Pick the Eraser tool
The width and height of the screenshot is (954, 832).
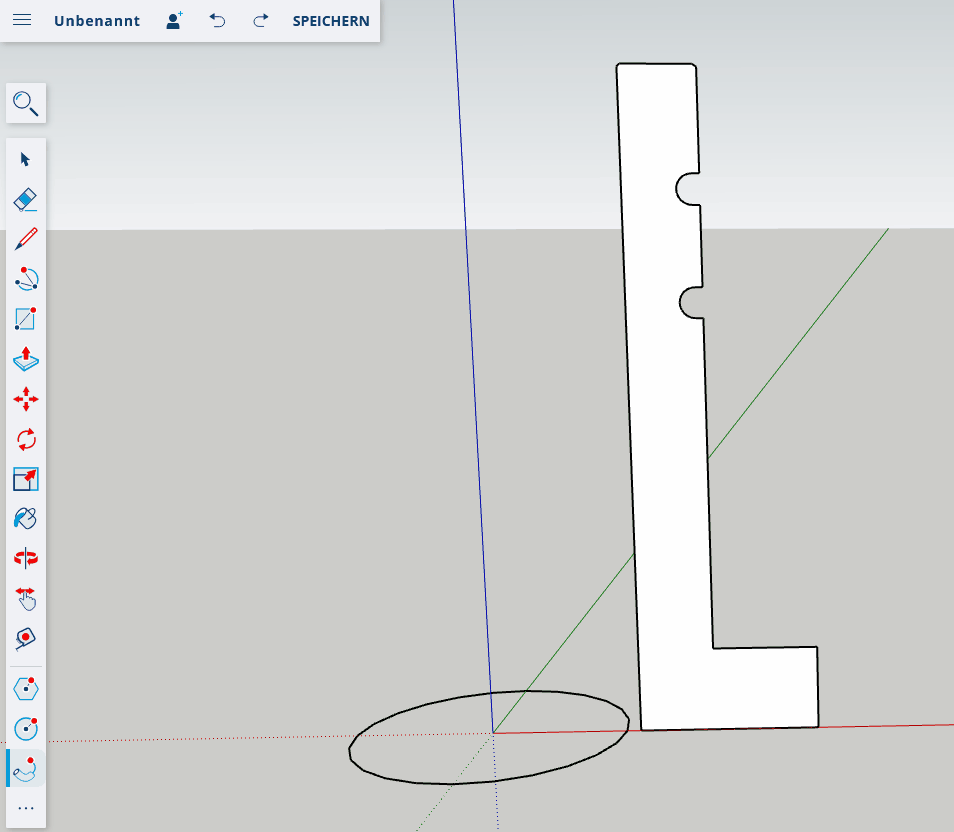coord(26,199)
